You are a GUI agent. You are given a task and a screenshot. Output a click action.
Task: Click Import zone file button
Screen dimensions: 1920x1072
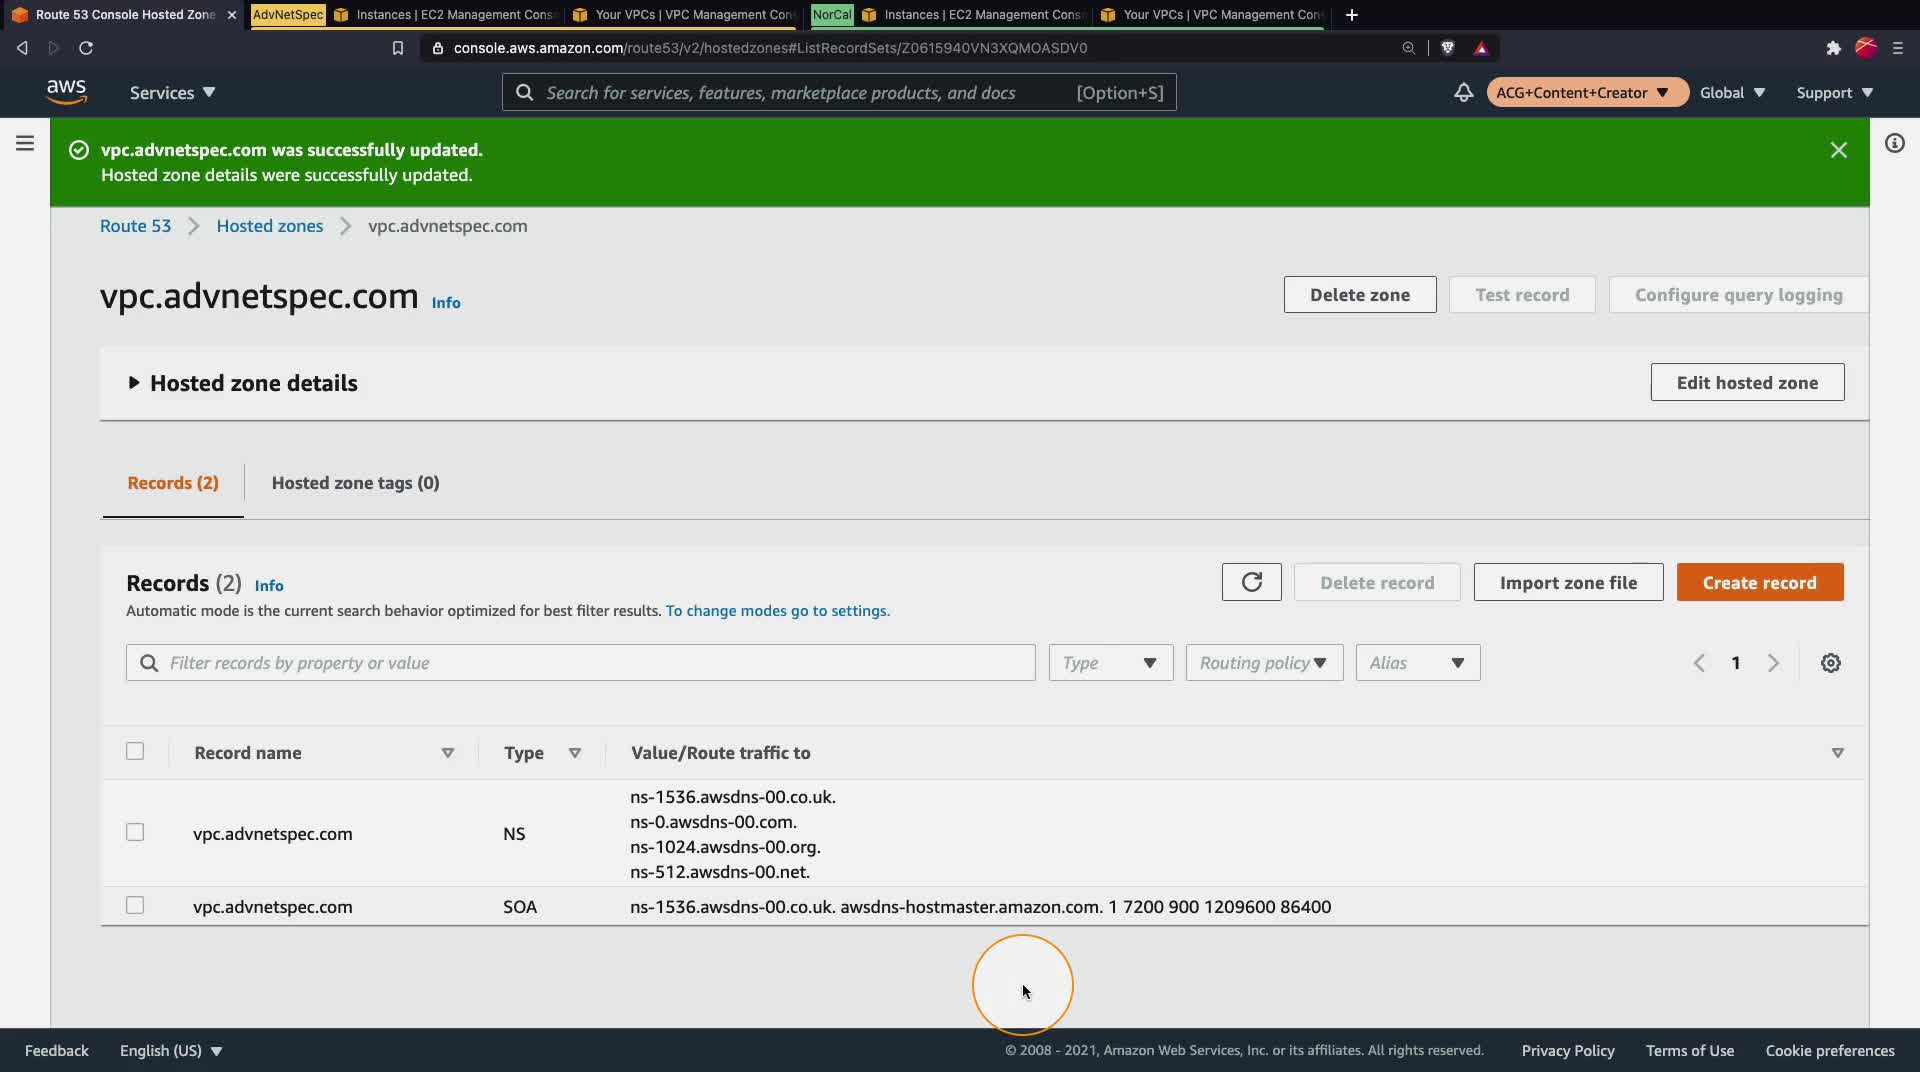coord(1568,582)
